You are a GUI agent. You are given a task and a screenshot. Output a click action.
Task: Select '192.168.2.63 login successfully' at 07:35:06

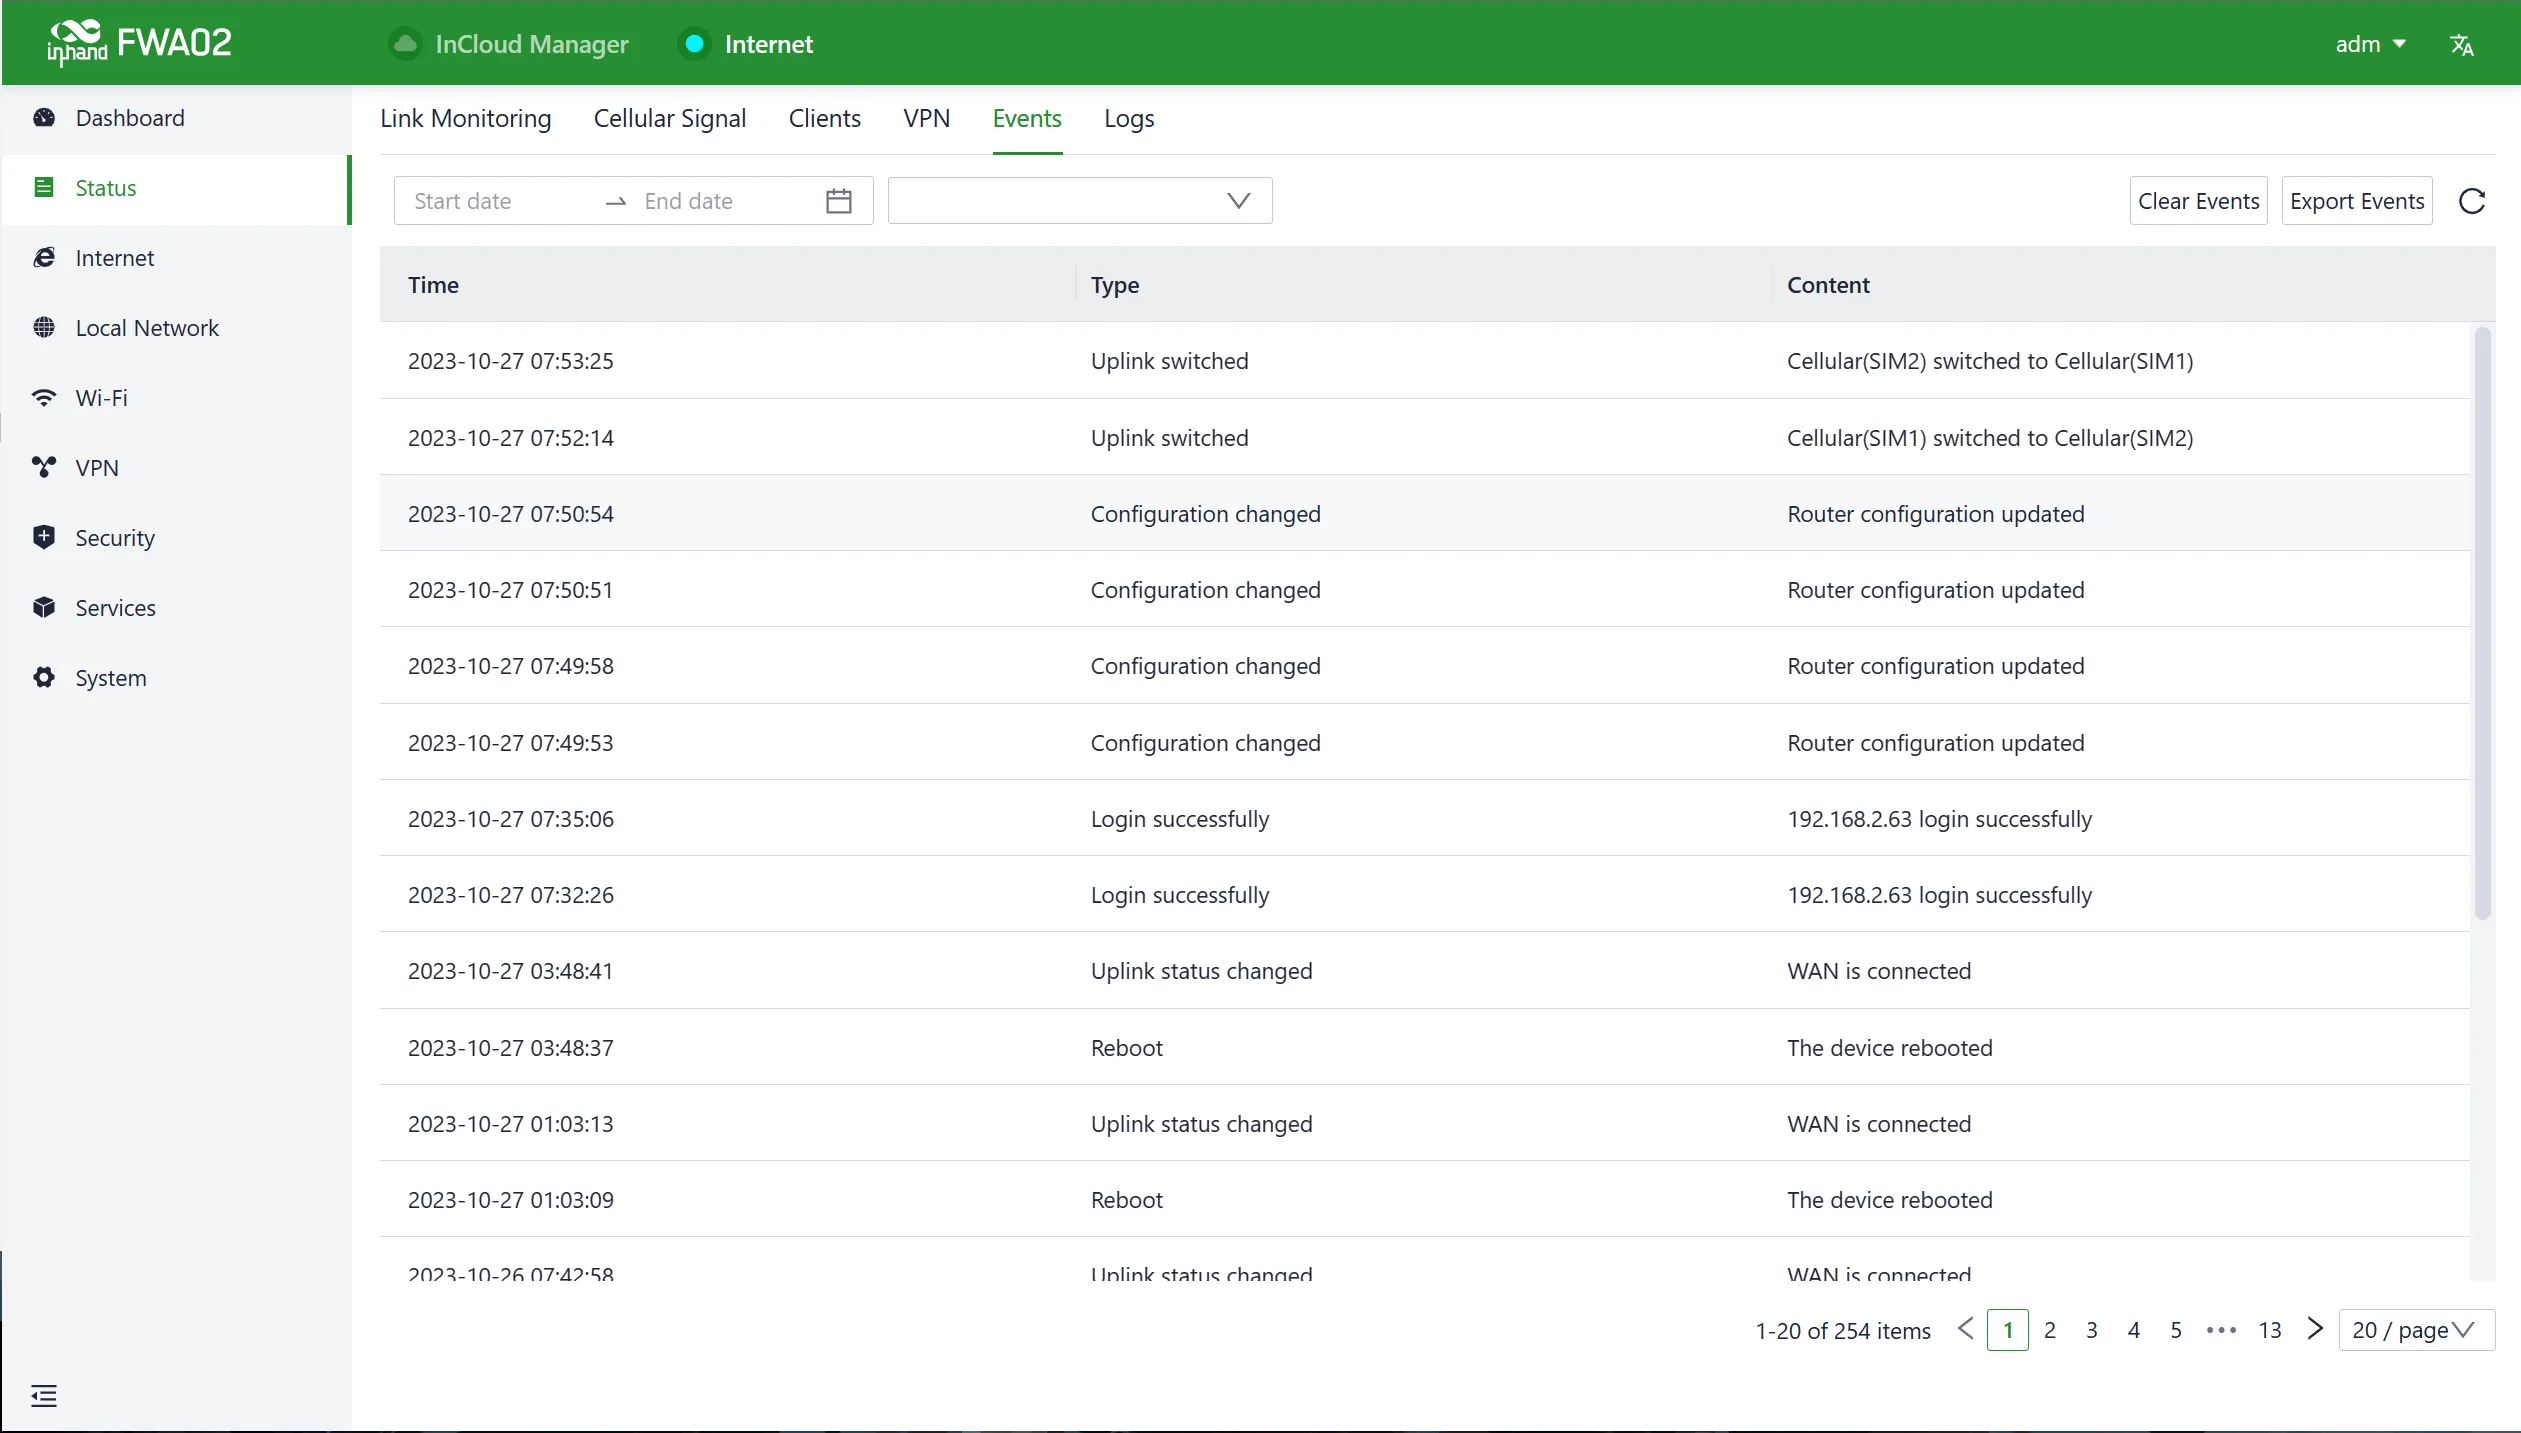[x=1939, y=819]
